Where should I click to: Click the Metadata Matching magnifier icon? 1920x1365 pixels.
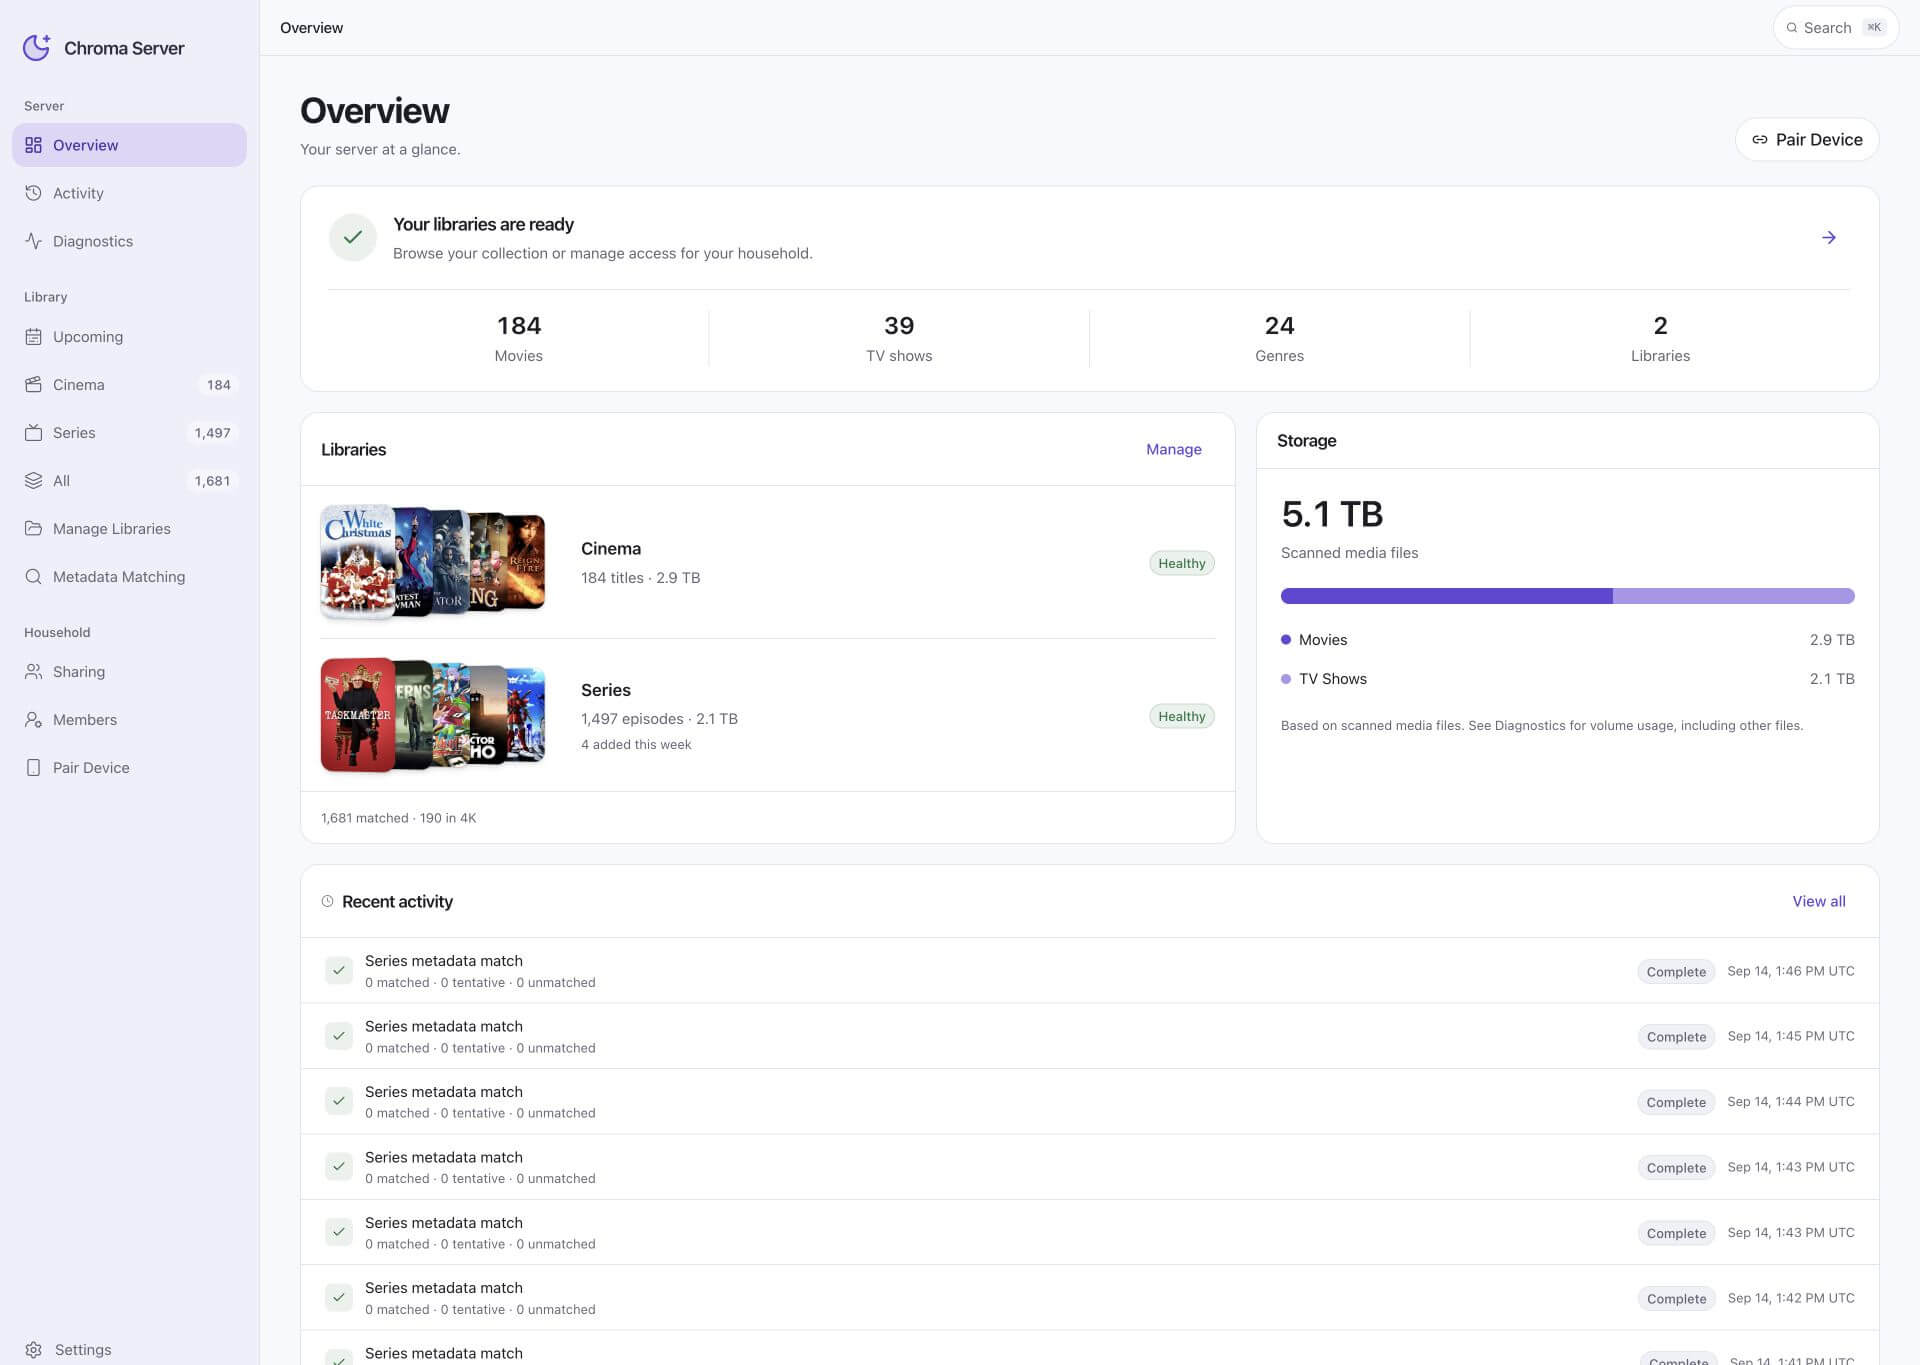(x=33, y=577)
